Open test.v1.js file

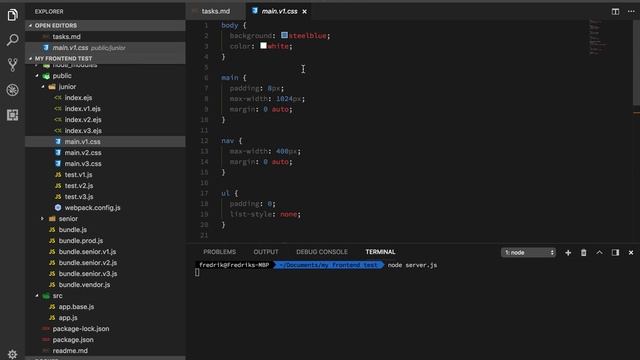click(105, 175)
